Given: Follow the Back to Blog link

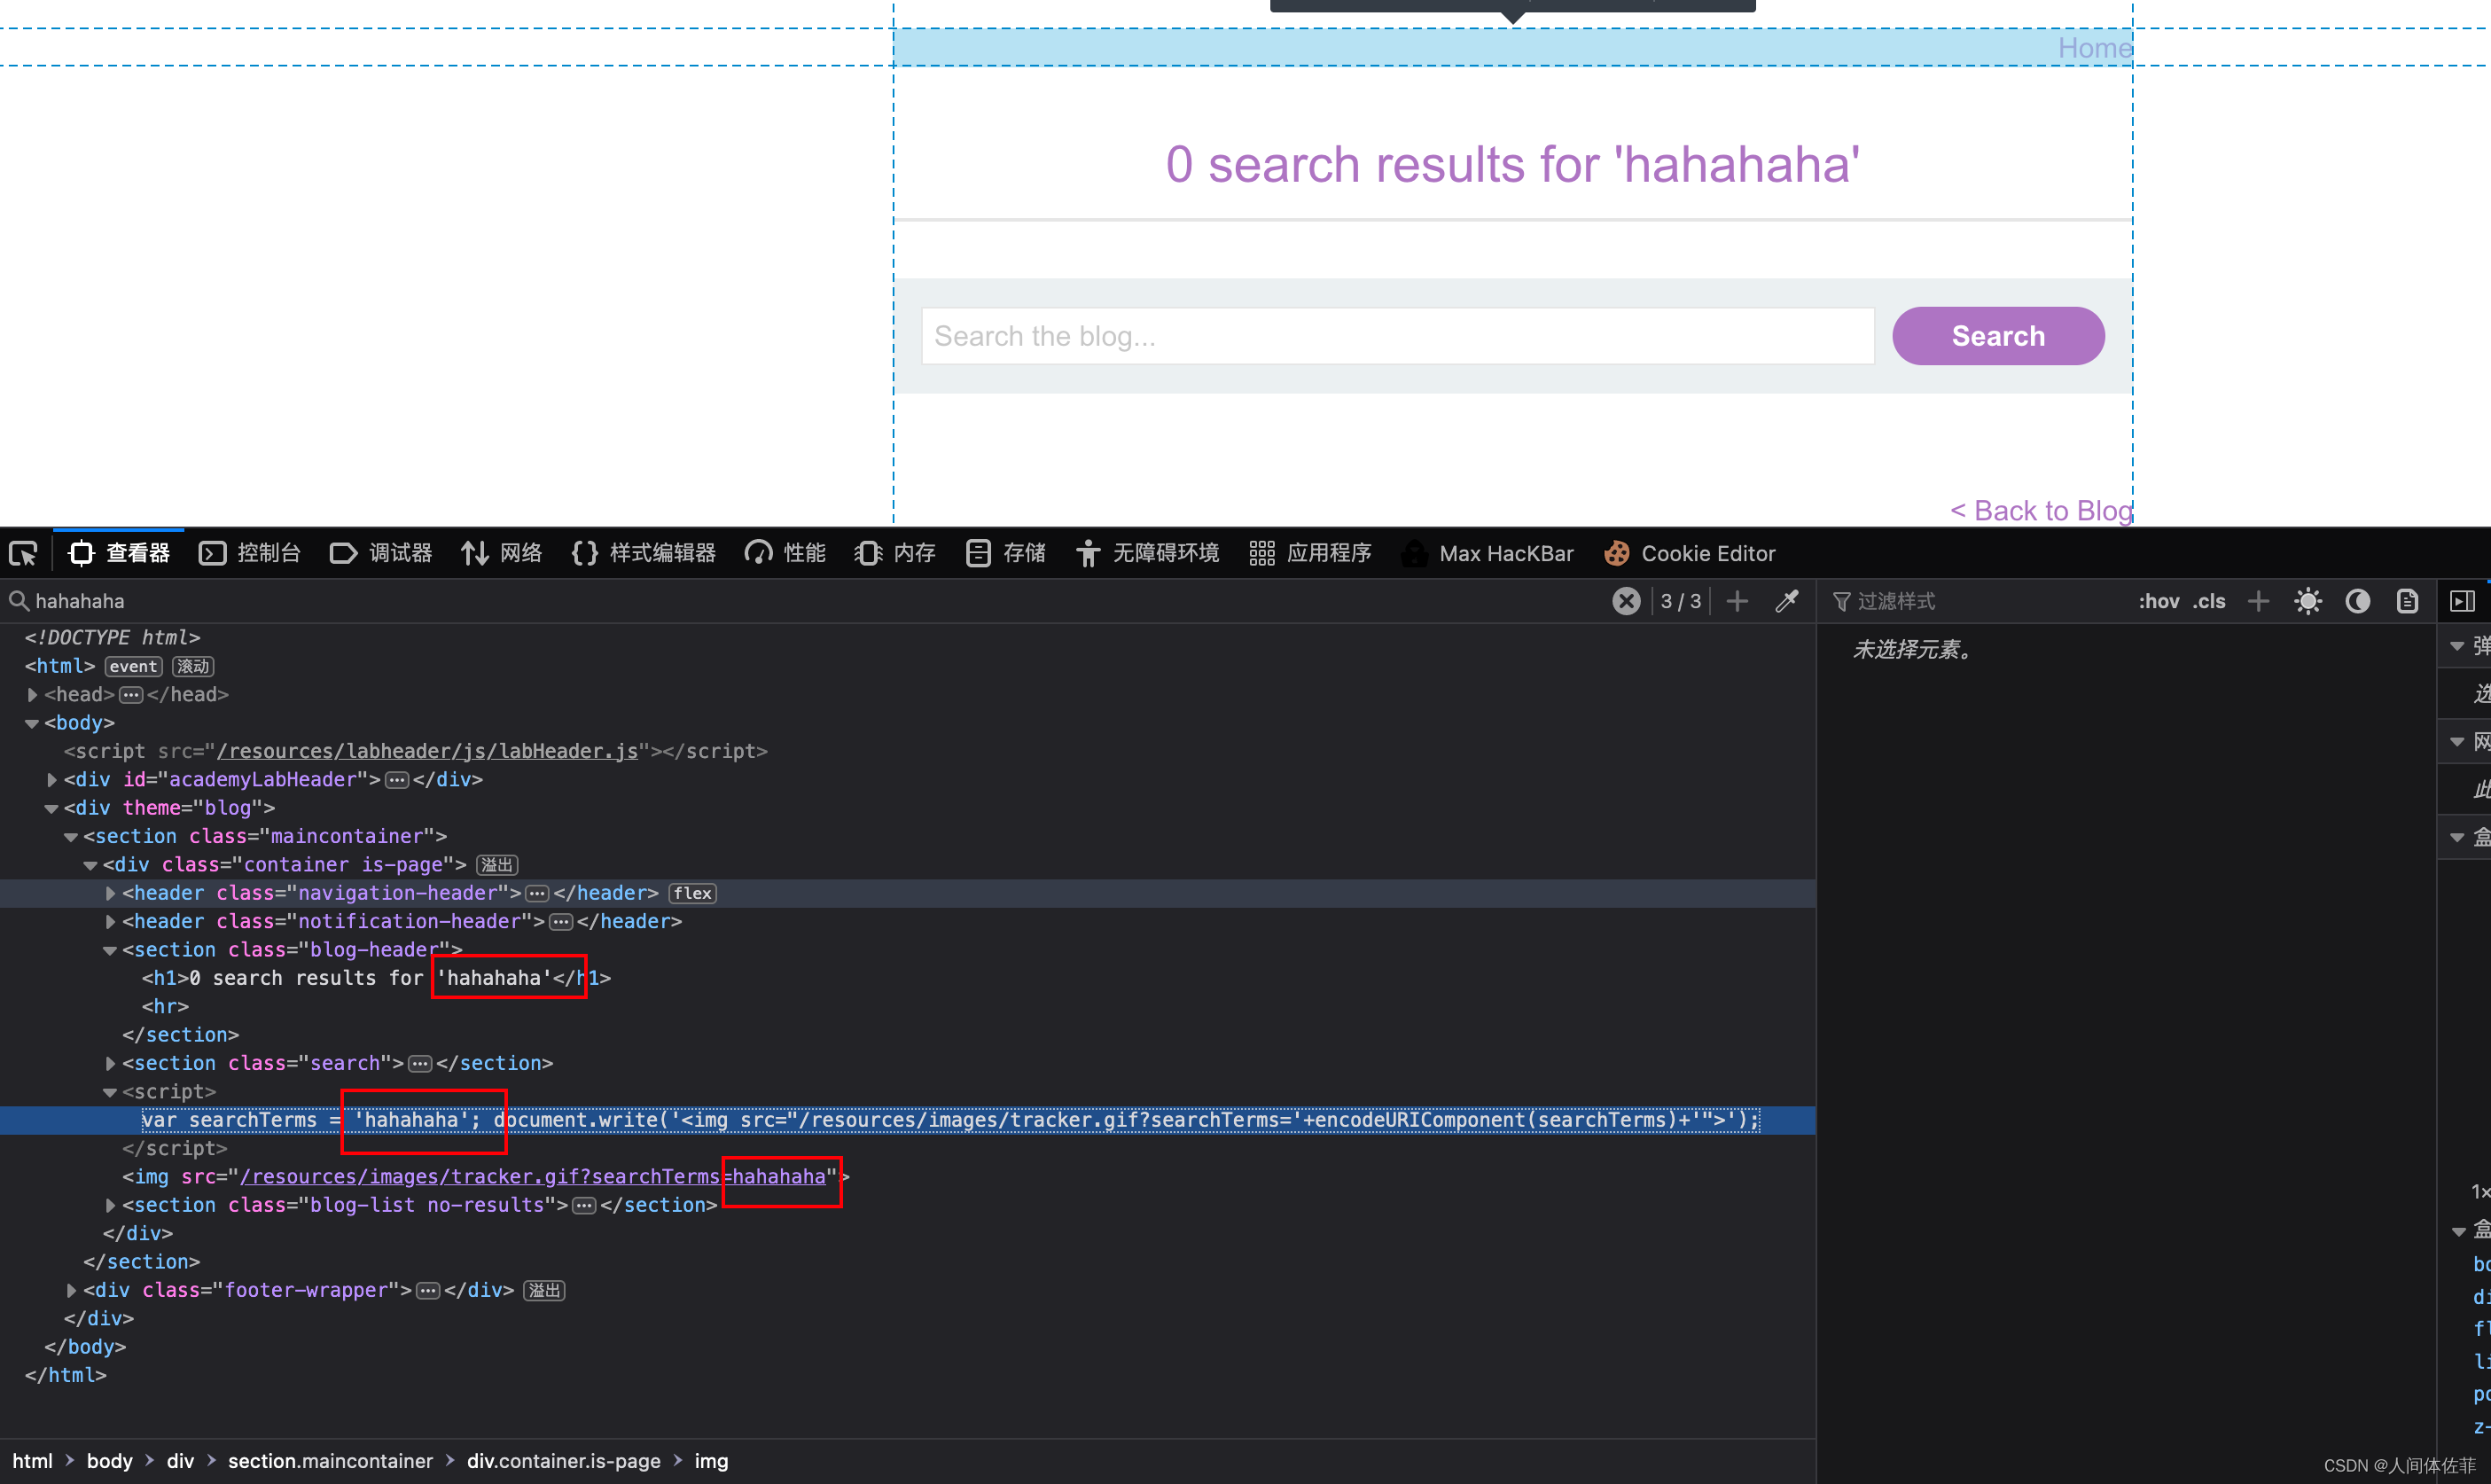Looking at the screenshot, I should point(2041,510).
